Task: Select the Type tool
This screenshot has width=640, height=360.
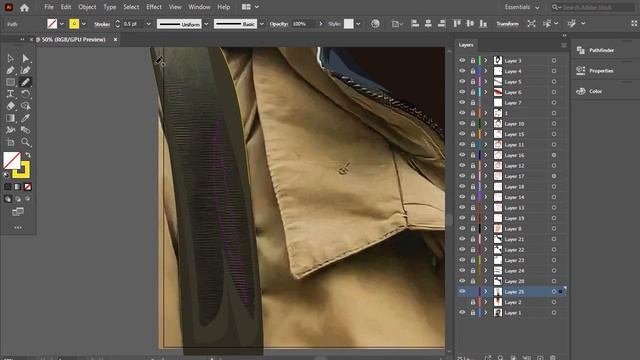Action: (11, 94)
